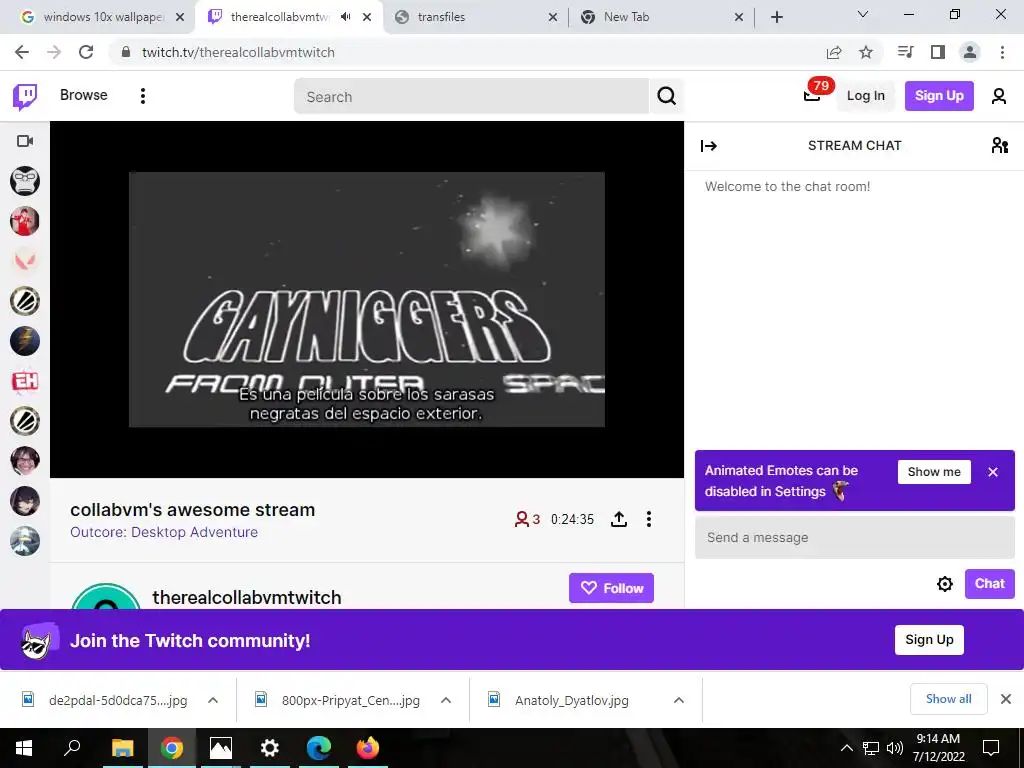Open File Explorer from taskbar
This screenshot has width=1024, height=768.
point(122,748)
